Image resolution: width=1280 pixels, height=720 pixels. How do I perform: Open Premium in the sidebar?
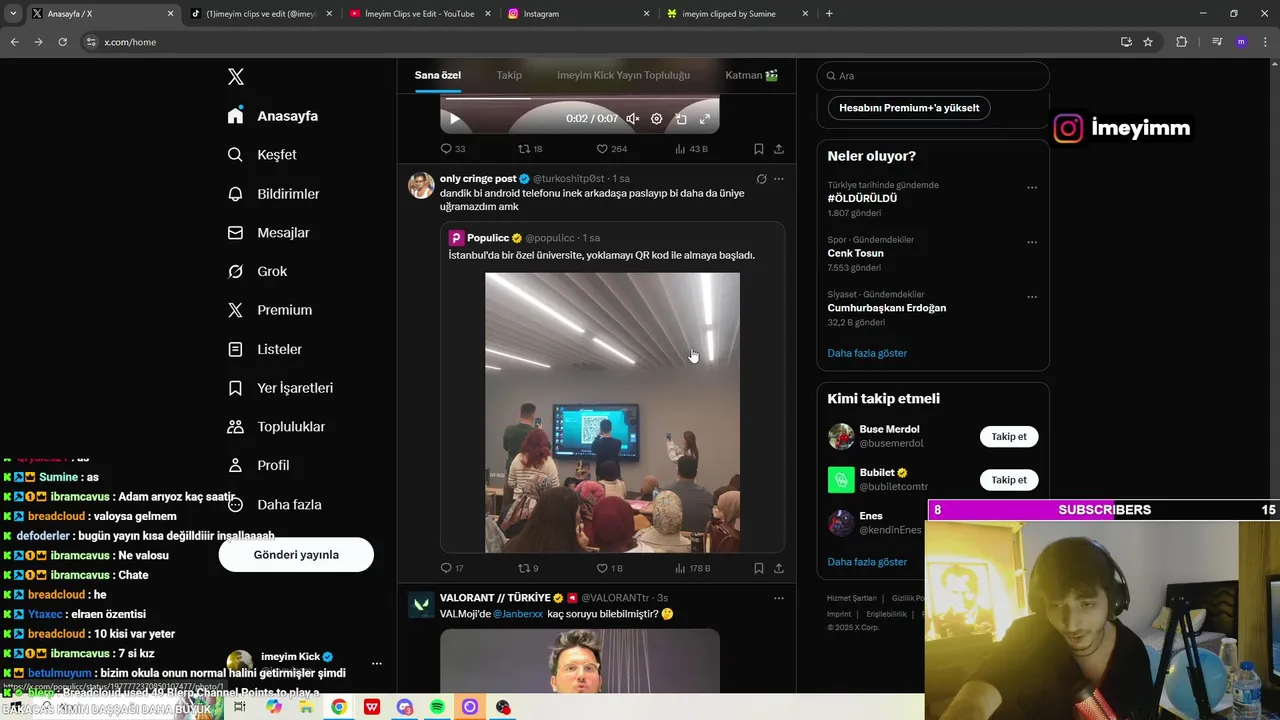[269, 310]
